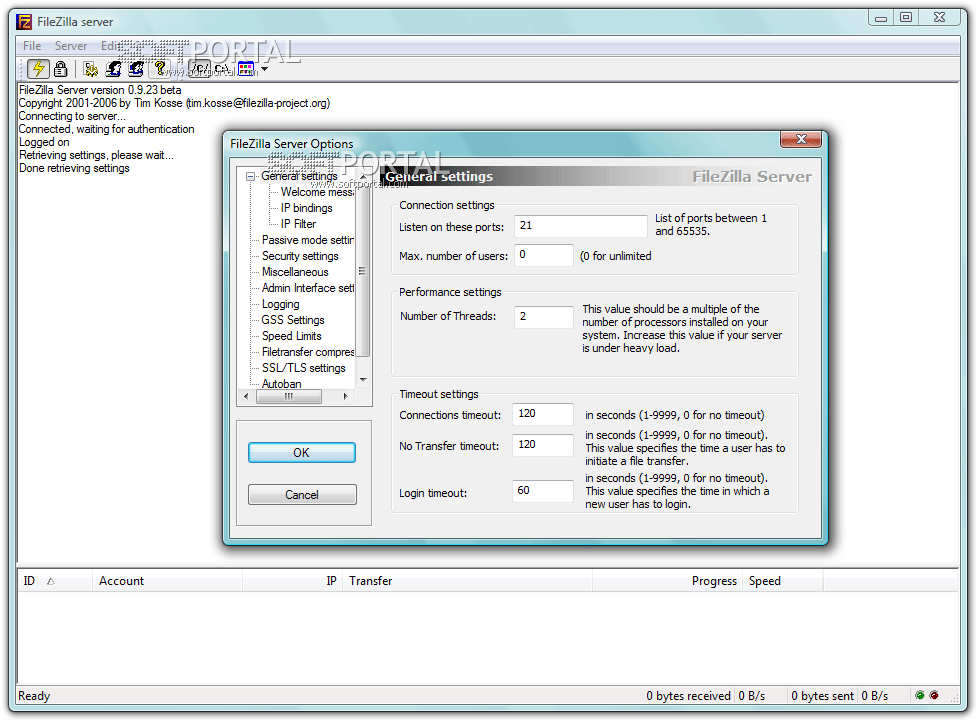Sort by the Account column header
The width and height of the screenshot is (978, 724).
pos(167,581)
